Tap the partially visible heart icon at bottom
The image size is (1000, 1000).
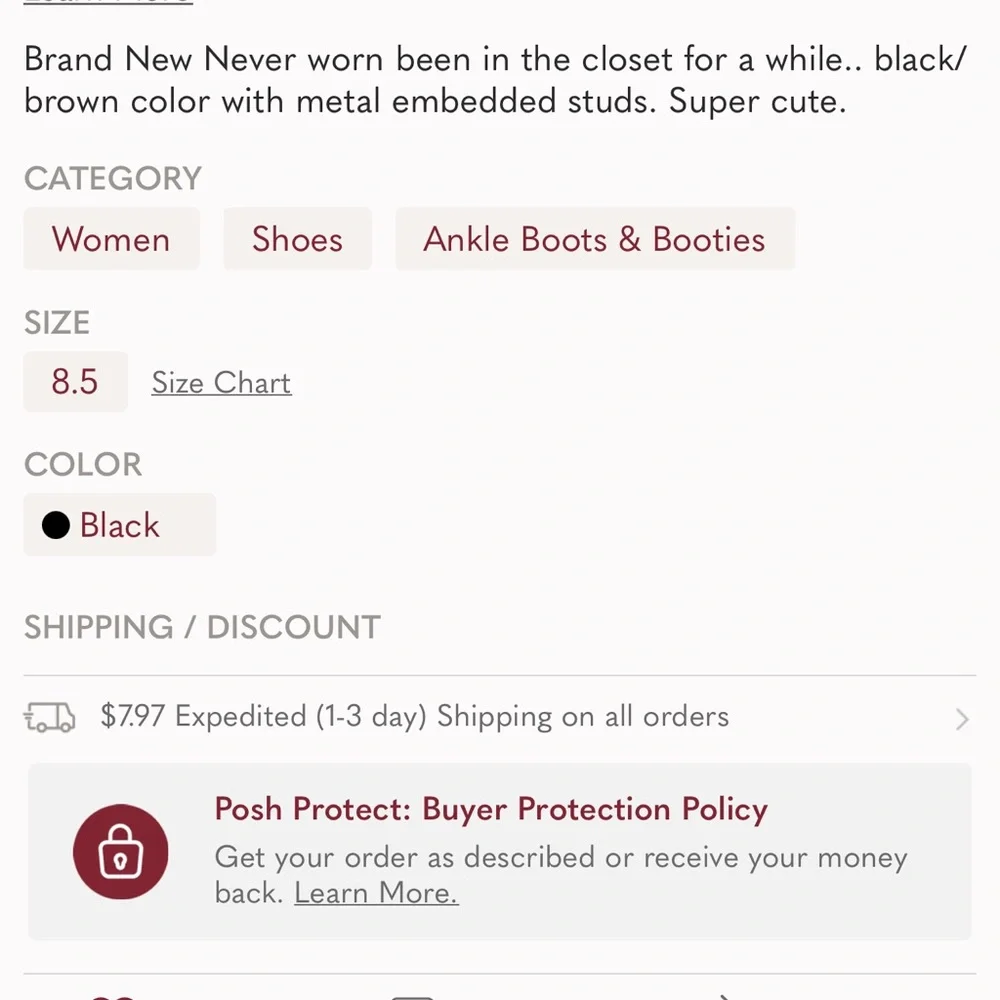[112, 995]
